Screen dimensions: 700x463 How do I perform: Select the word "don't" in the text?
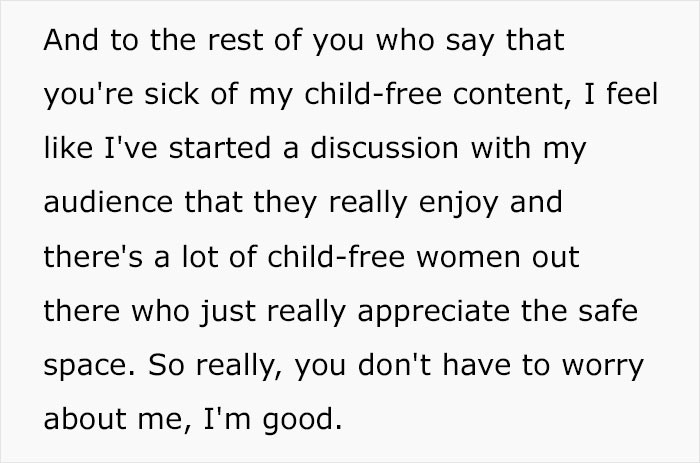pyautogui.click(x=395, y=365)
